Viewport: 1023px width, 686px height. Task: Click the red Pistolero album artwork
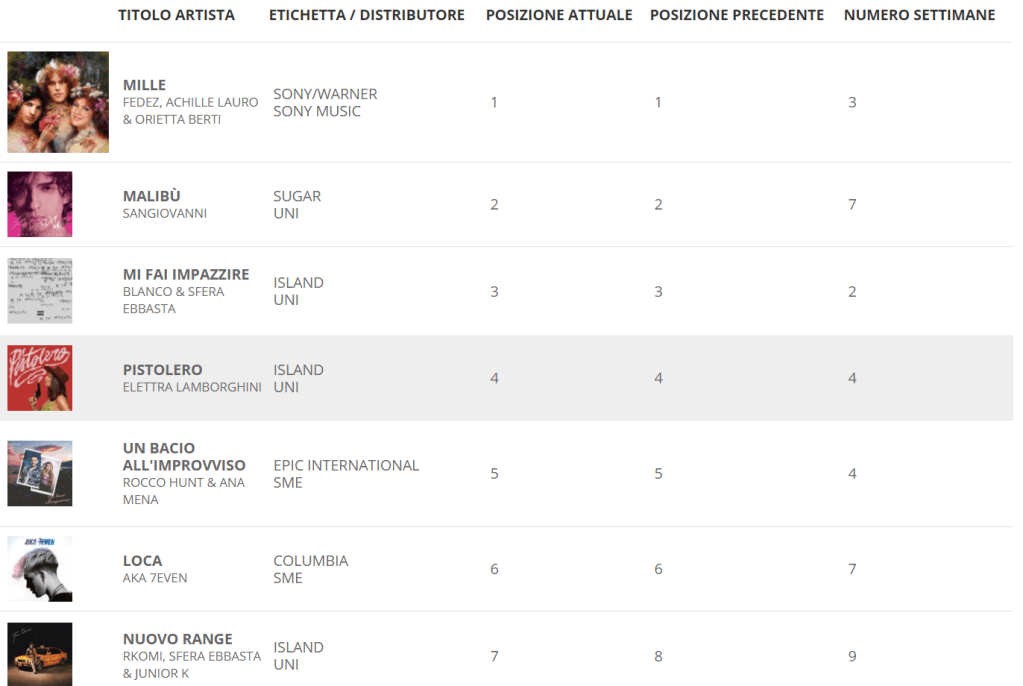pos(40,378)
